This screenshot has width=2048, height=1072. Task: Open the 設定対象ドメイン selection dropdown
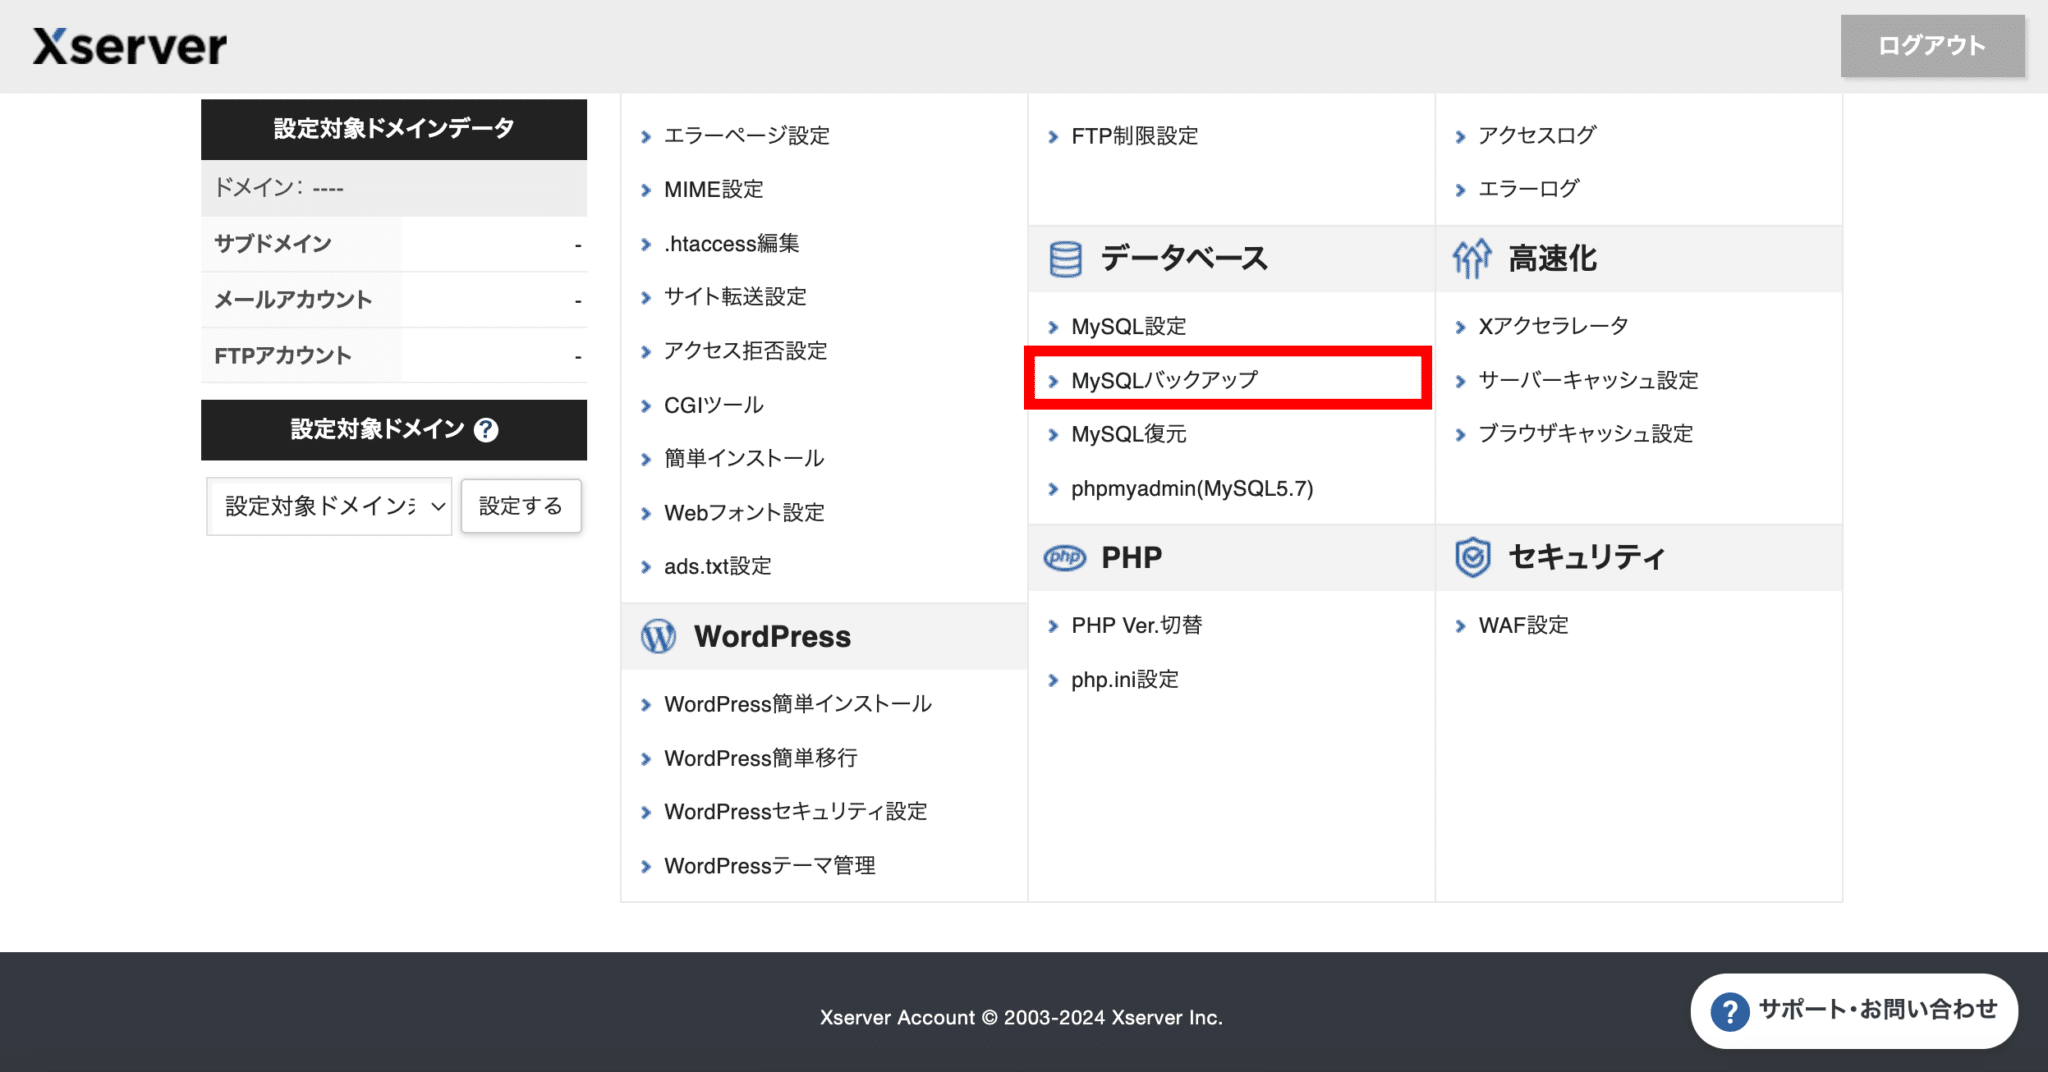coord(328,506)
